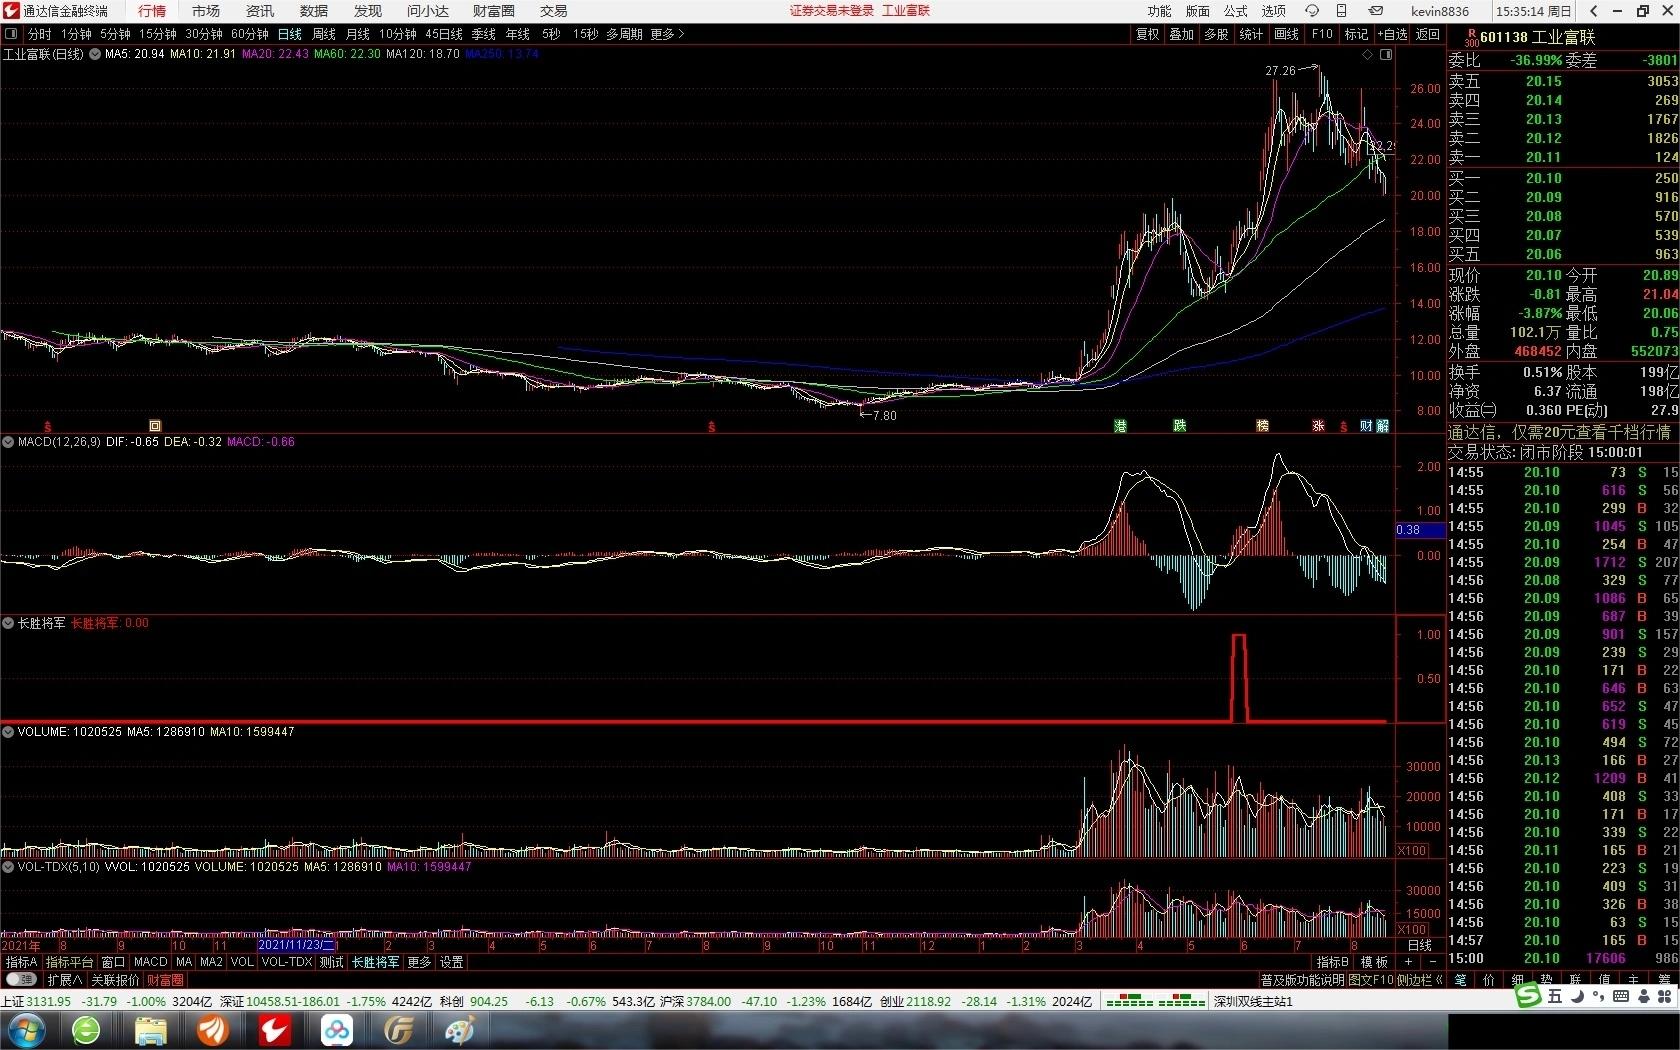Toggle the chart panel box icon top right
This screenshot has width=1680, height=1050.
[1386, 55]
